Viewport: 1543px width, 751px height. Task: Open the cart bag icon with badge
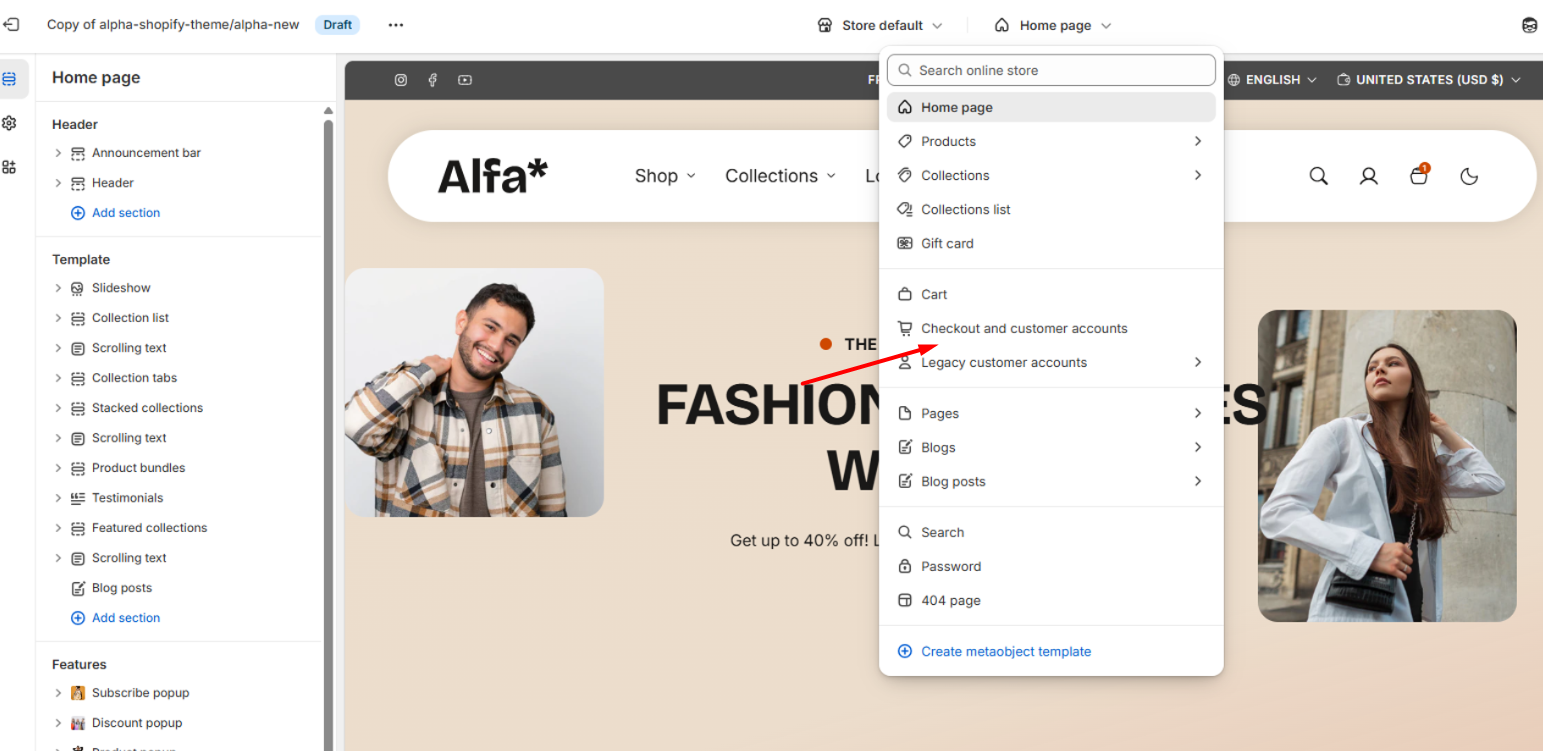pos(1419,175)
